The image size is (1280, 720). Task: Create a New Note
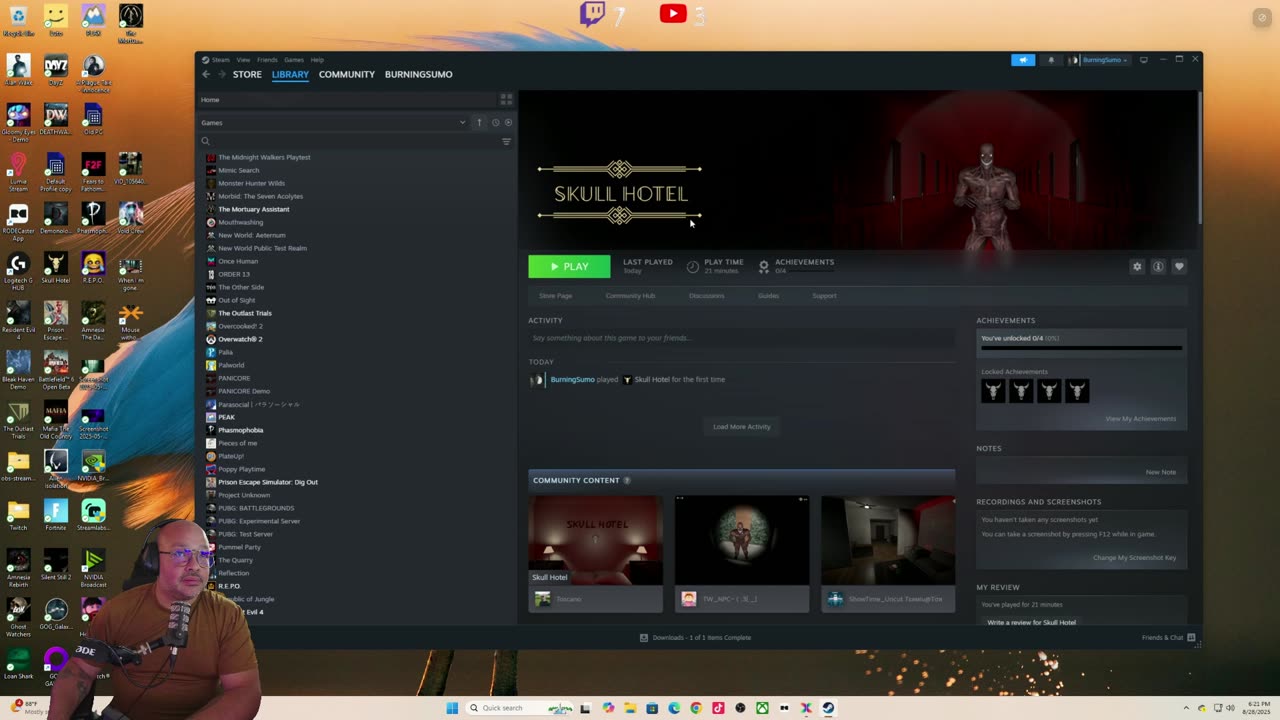click(1161, 472)
